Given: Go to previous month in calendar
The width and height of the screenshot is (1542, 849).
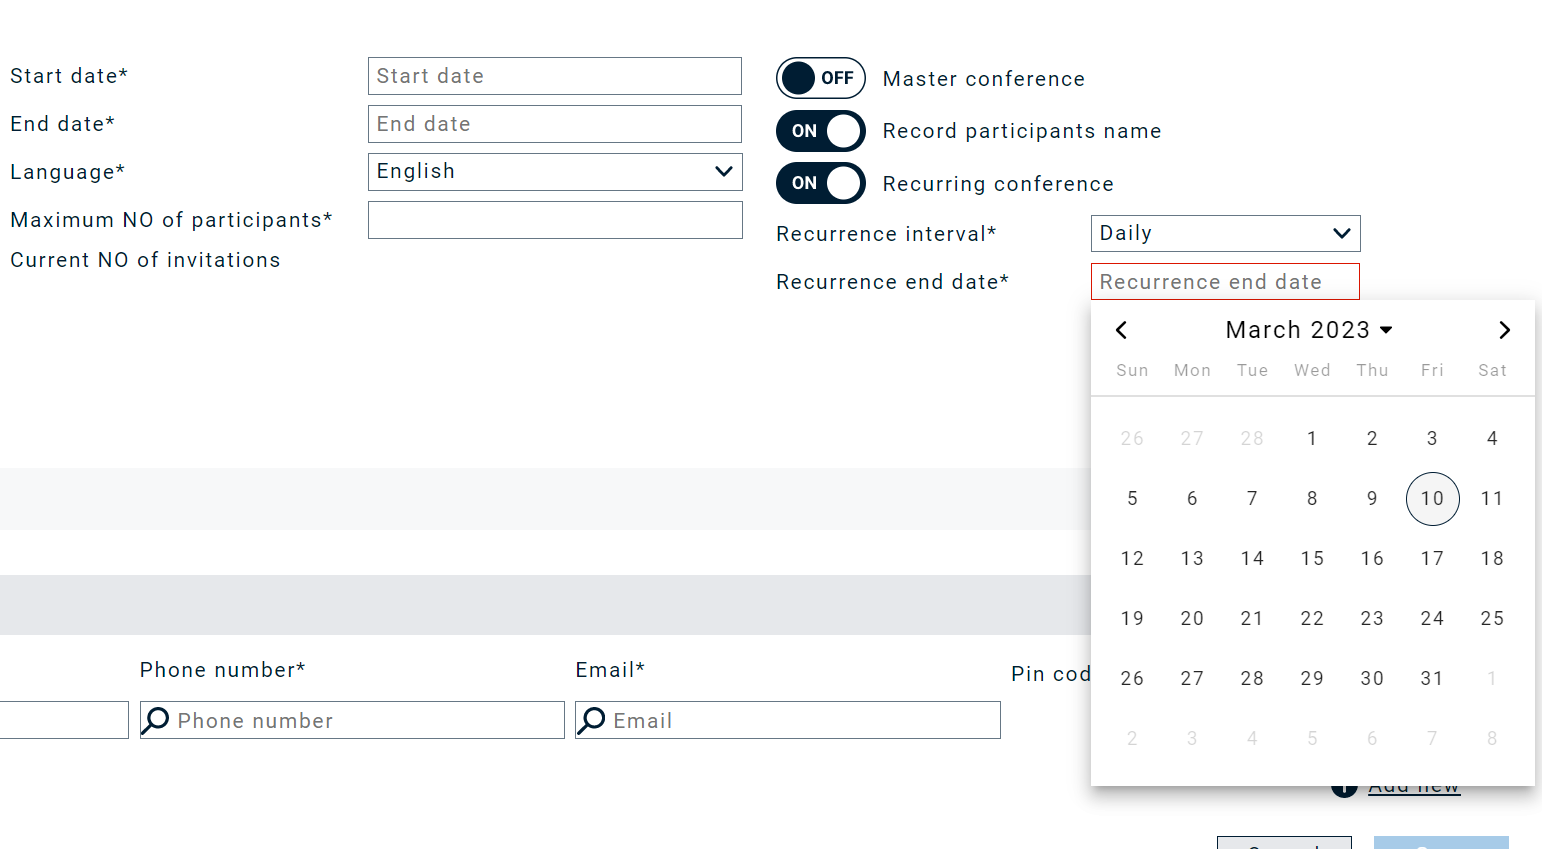Looking at the screenshot, I should coord(1121,330).
